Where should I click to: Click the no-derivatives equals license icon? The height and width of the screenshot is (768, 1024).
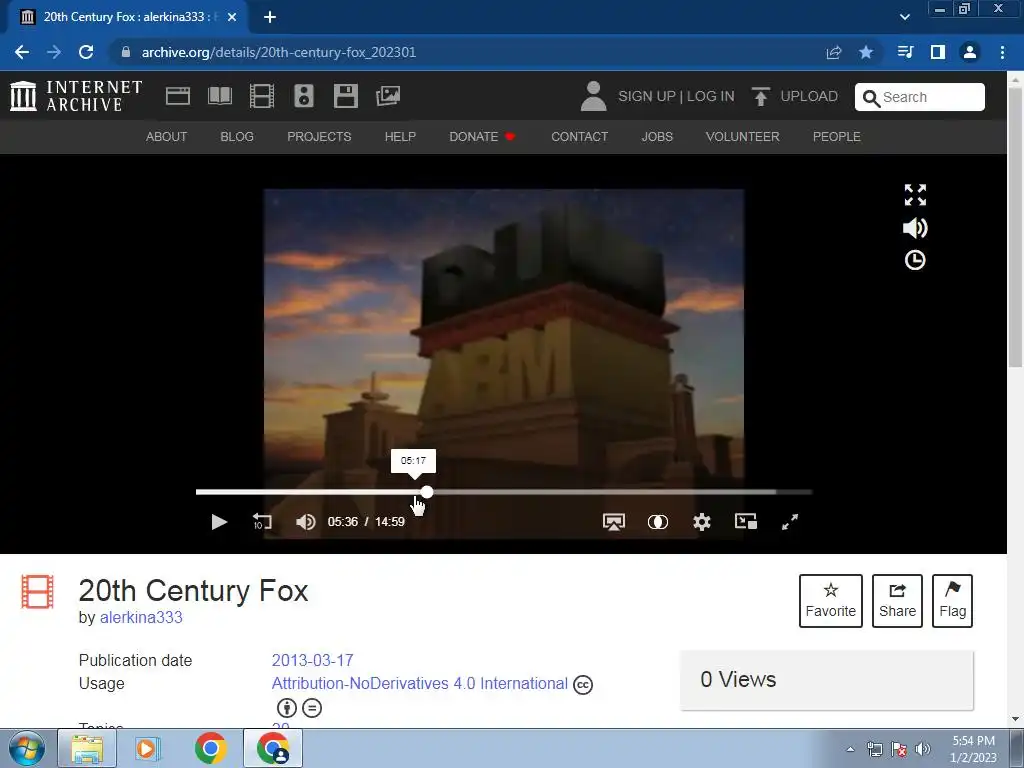(312, 708)
